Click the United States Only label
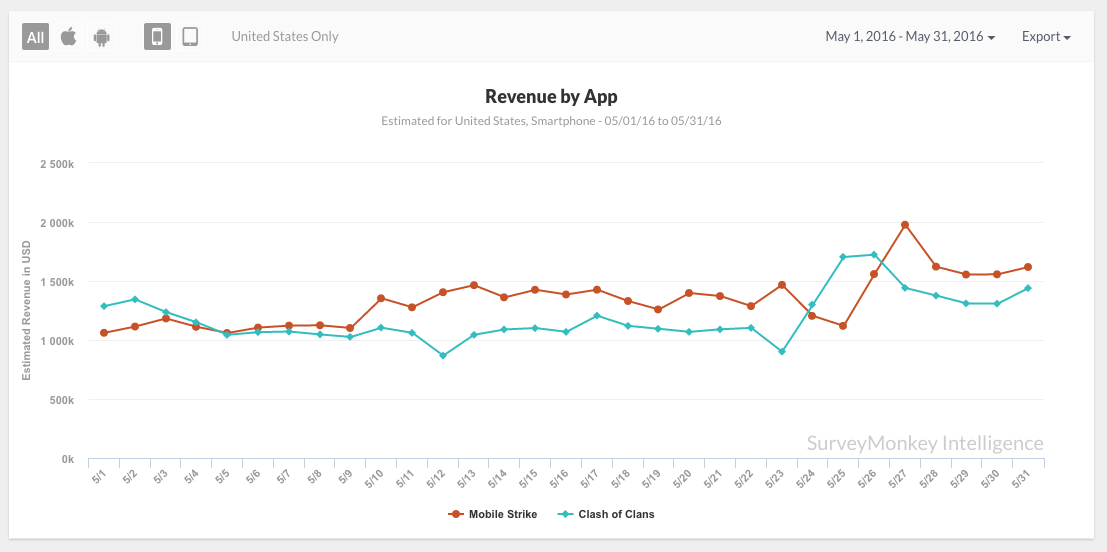 coord(285,36)
